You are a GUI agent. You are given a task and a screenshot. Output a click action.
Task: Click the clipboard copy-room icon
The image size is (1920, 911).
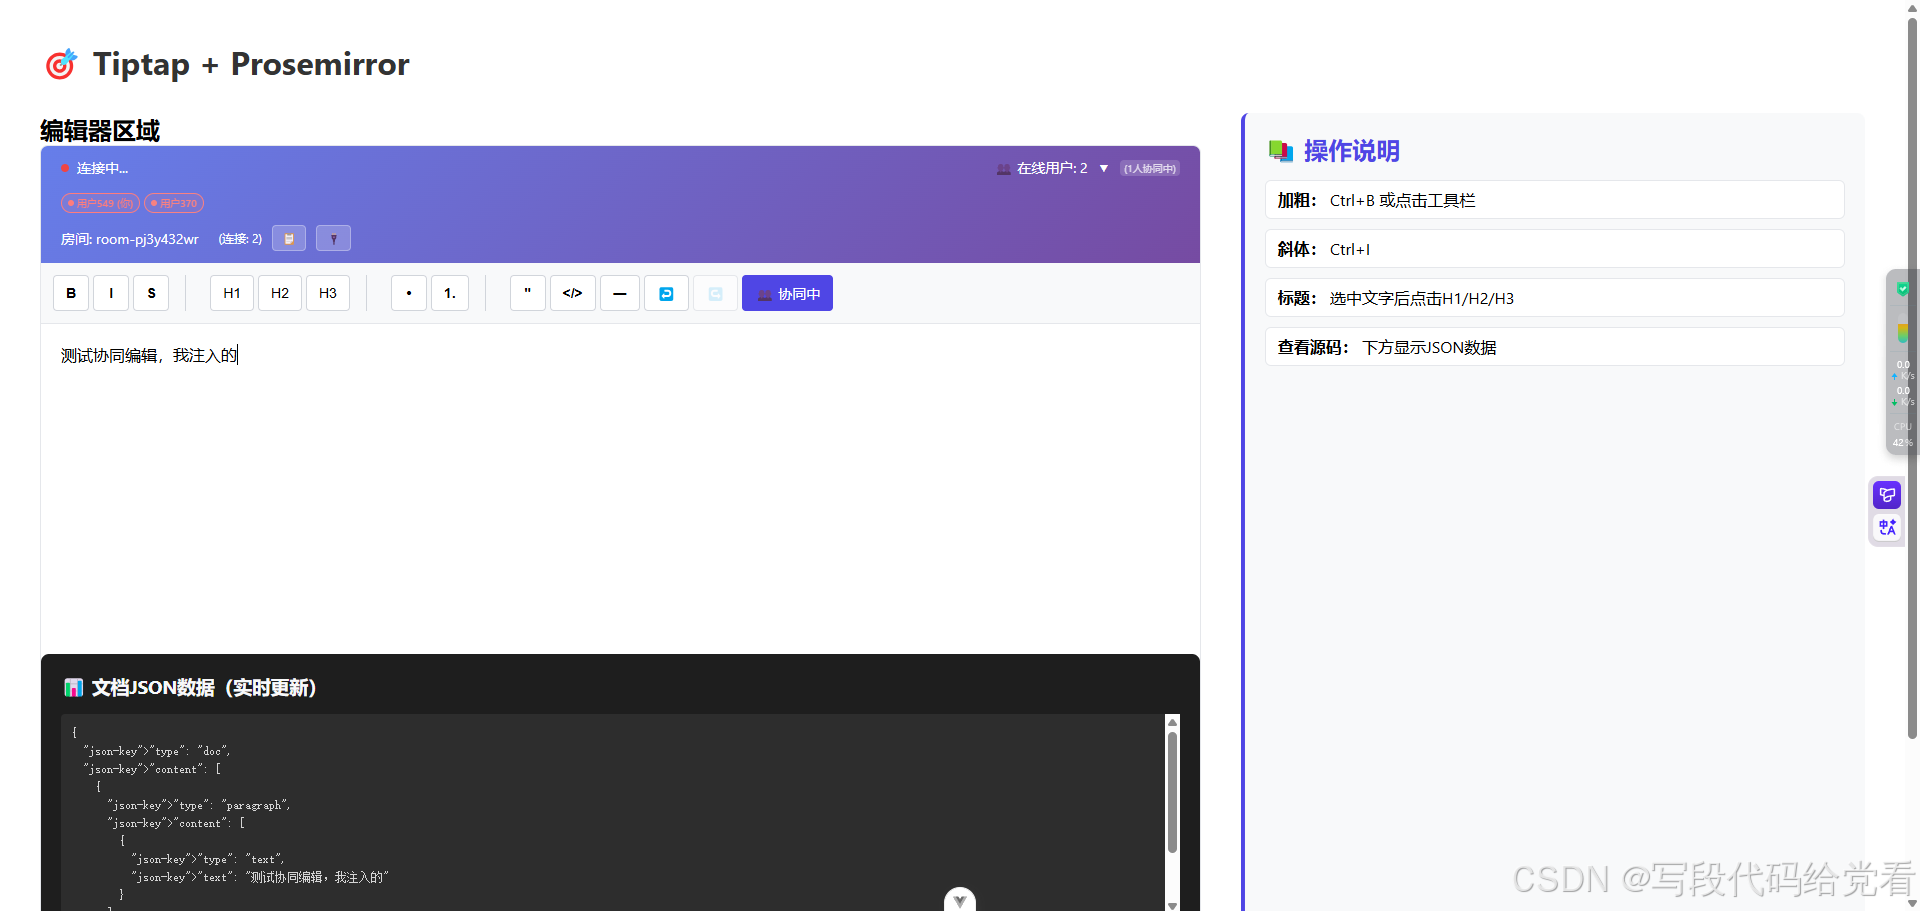(x=289, y=239)
